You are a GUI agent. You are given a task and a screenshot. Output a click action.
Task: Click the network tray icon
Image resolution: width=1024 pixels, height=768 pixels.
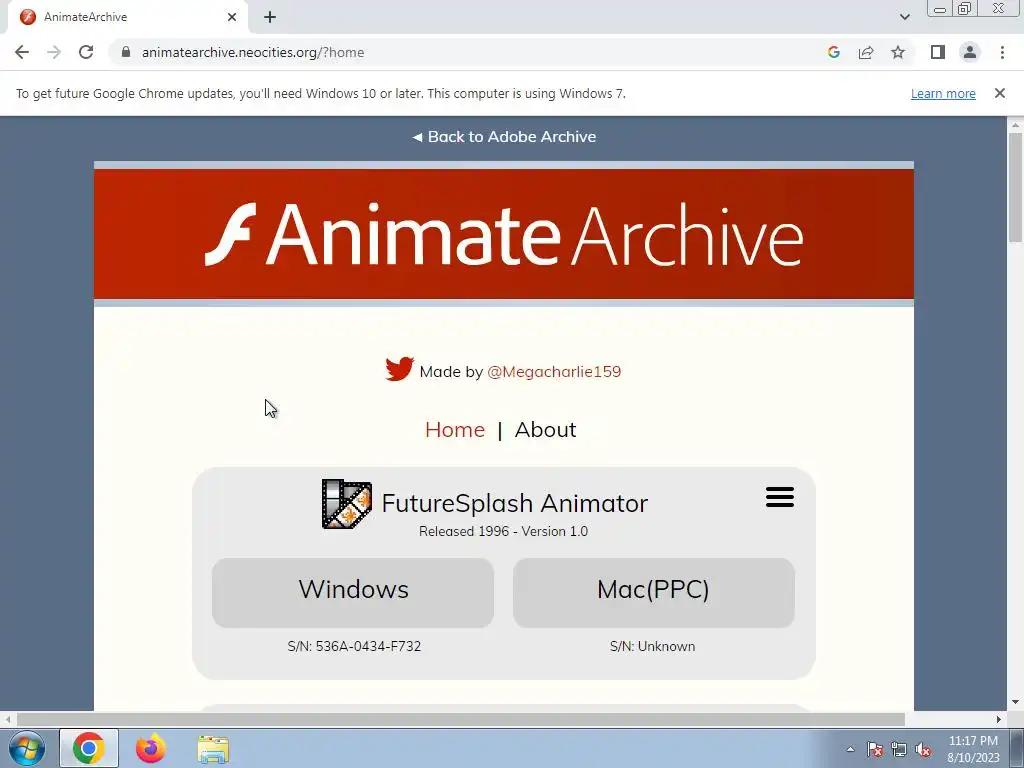899,749
